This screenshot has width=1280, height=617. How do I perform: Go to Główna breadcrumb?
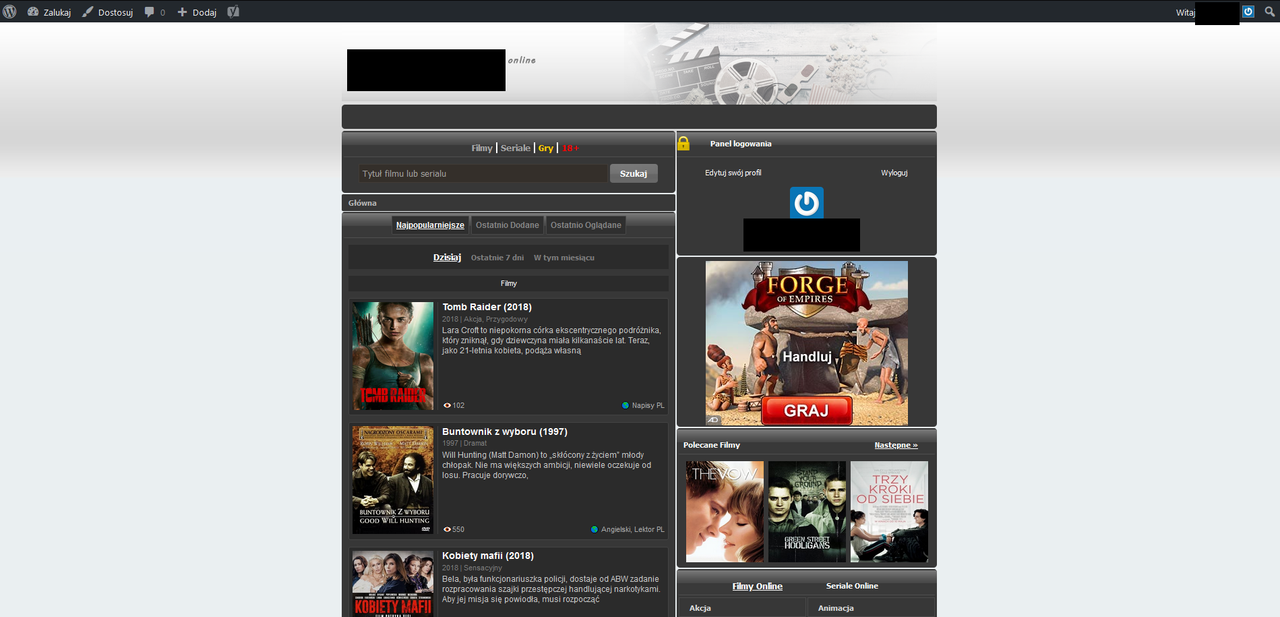[362, 203]
